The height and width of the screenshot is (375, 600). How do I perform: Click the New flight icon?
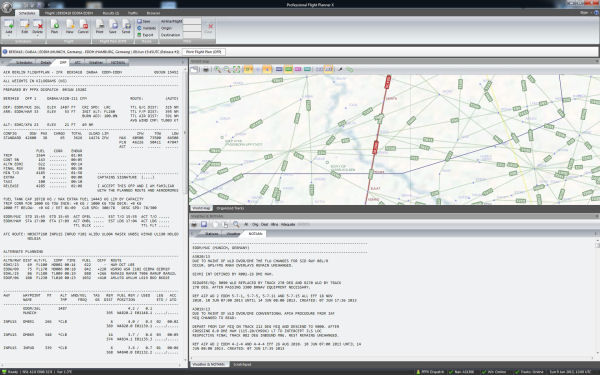coord(69,27)
